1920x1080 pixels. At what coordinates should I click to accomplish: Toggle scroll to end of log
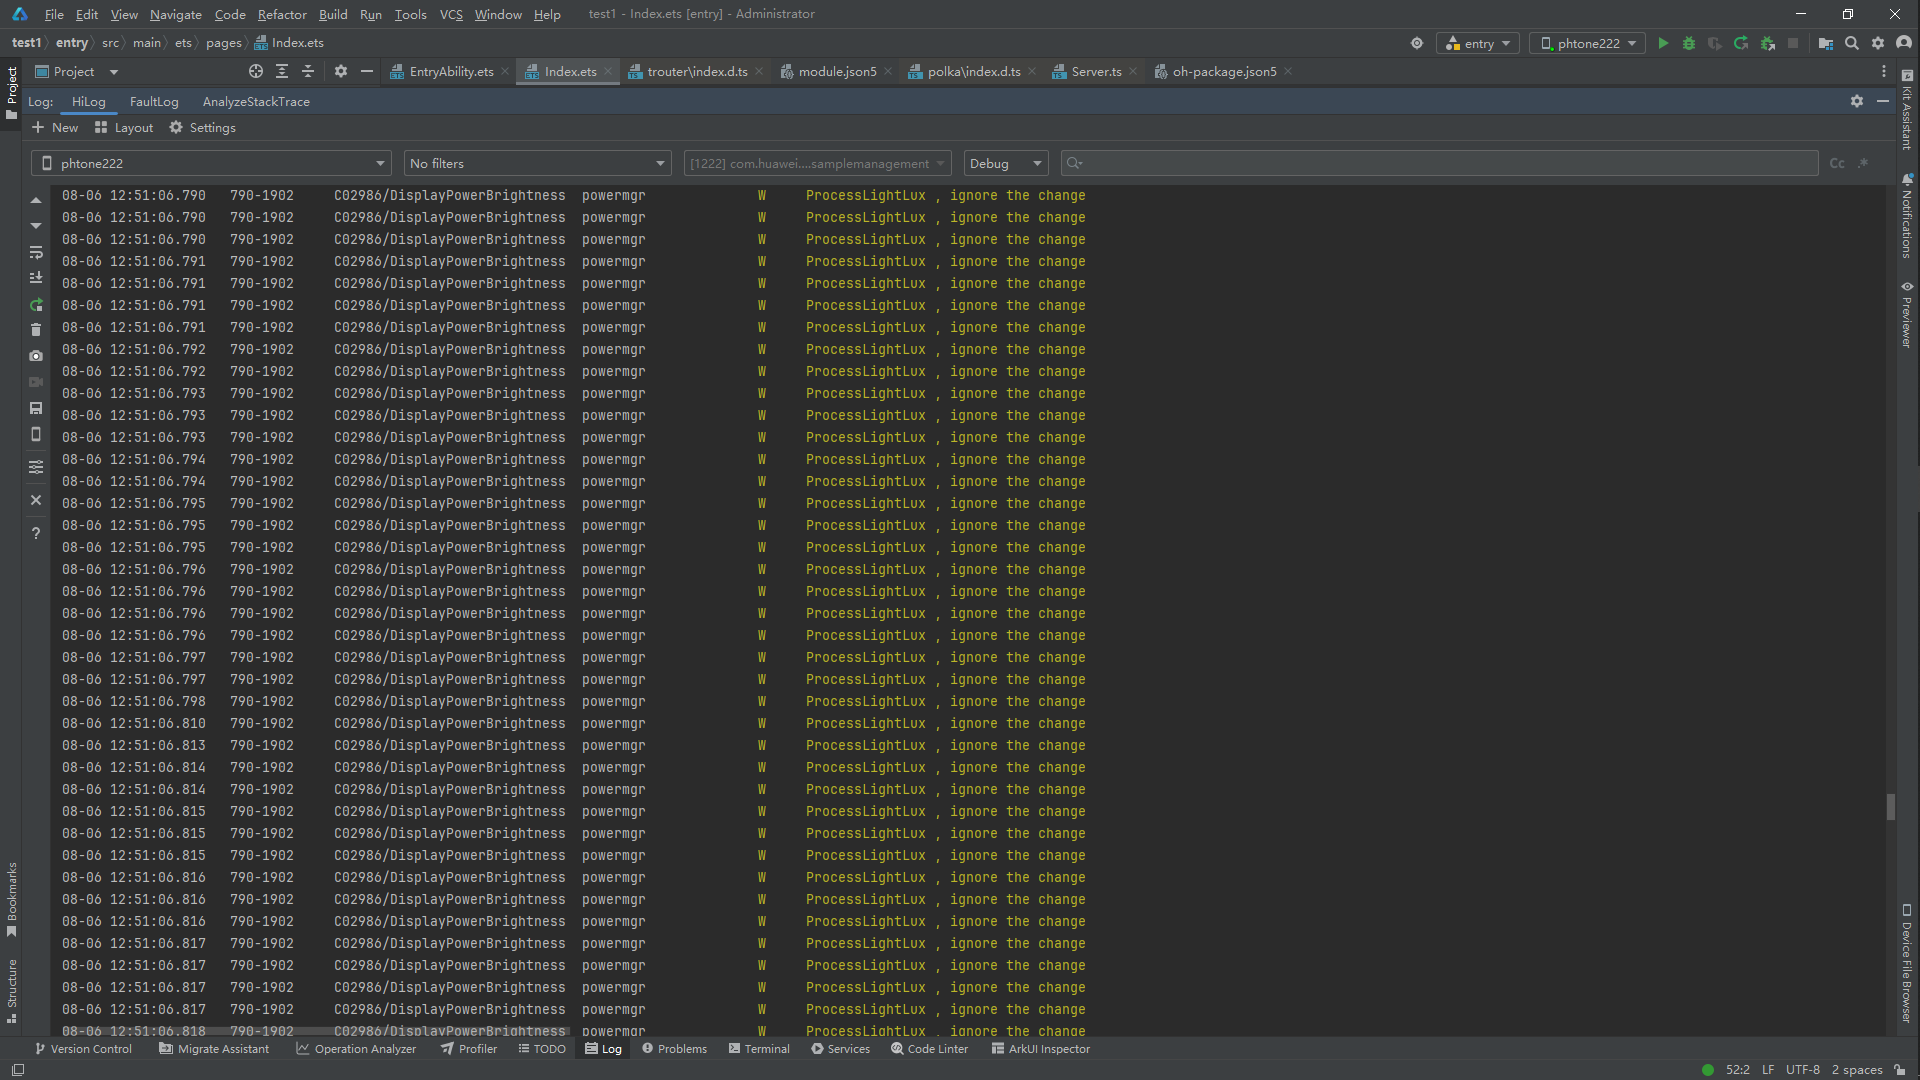36,278
